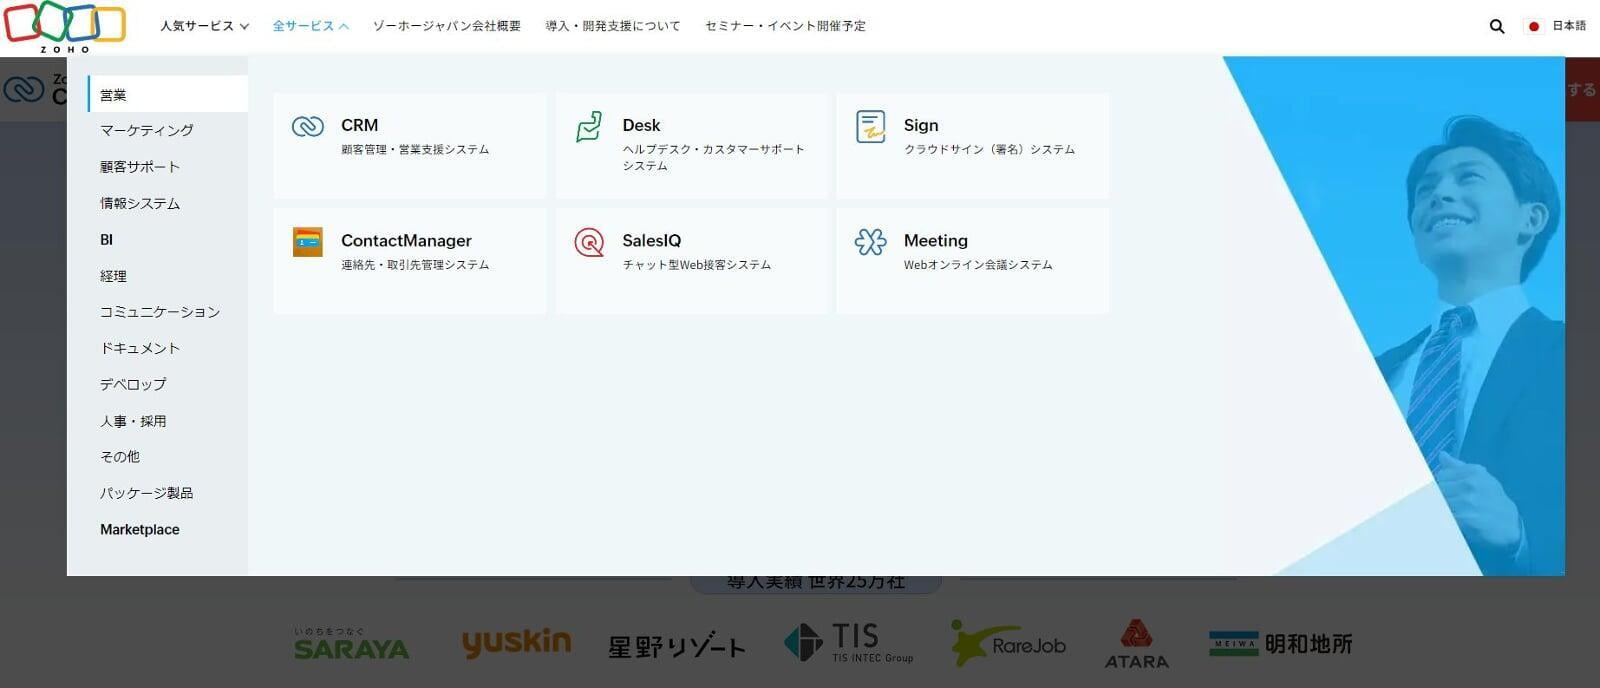Select the パッケージ製品 category
This screenshot has width=1600, height=688.
coord(147,493)
